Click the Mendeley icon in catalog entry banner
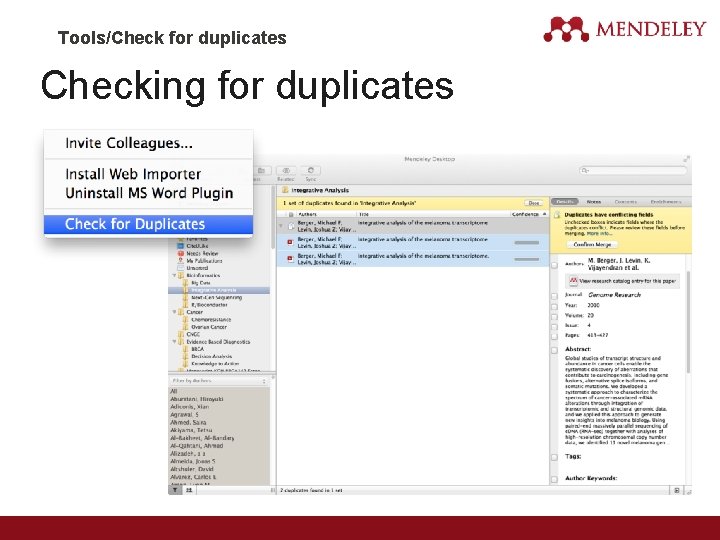The height and width of the screenshot is (540, 720). [573, 280]
